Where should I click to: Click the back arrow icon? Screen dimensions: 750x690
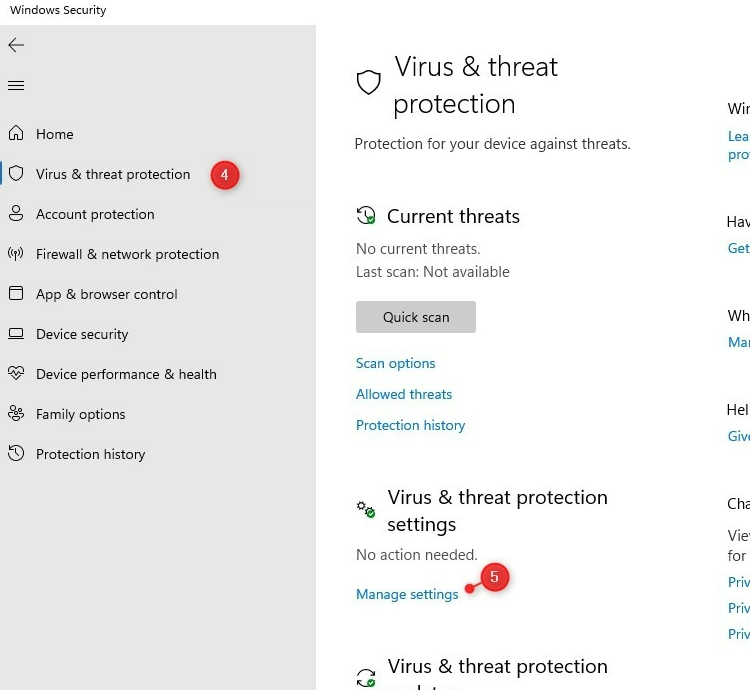16,45
